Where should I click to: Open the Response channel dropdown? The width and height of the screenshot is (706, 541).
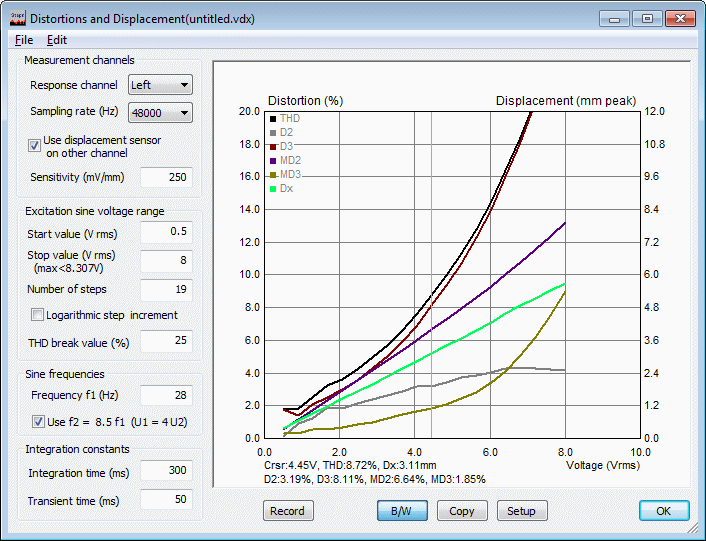click(x=160, y=85)
